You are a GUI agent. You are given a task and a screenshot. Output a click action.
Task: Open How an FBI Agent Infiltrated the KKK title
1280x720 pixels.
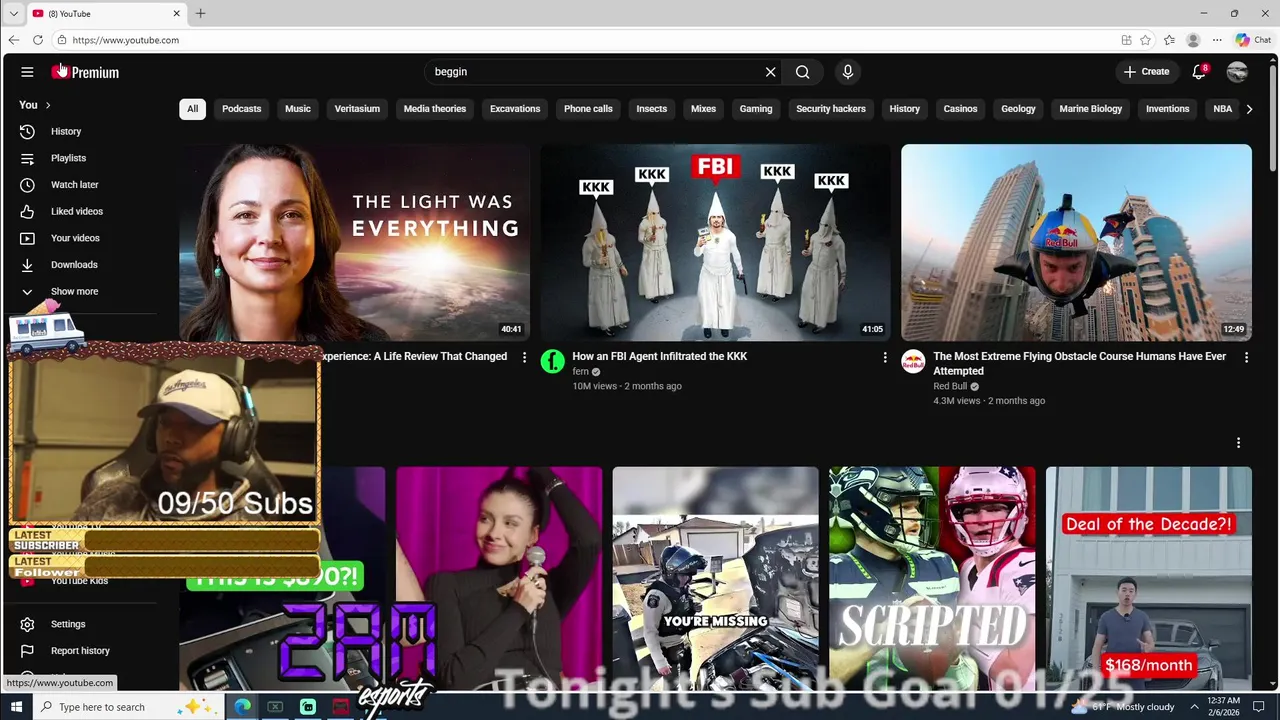click(660, 356)
